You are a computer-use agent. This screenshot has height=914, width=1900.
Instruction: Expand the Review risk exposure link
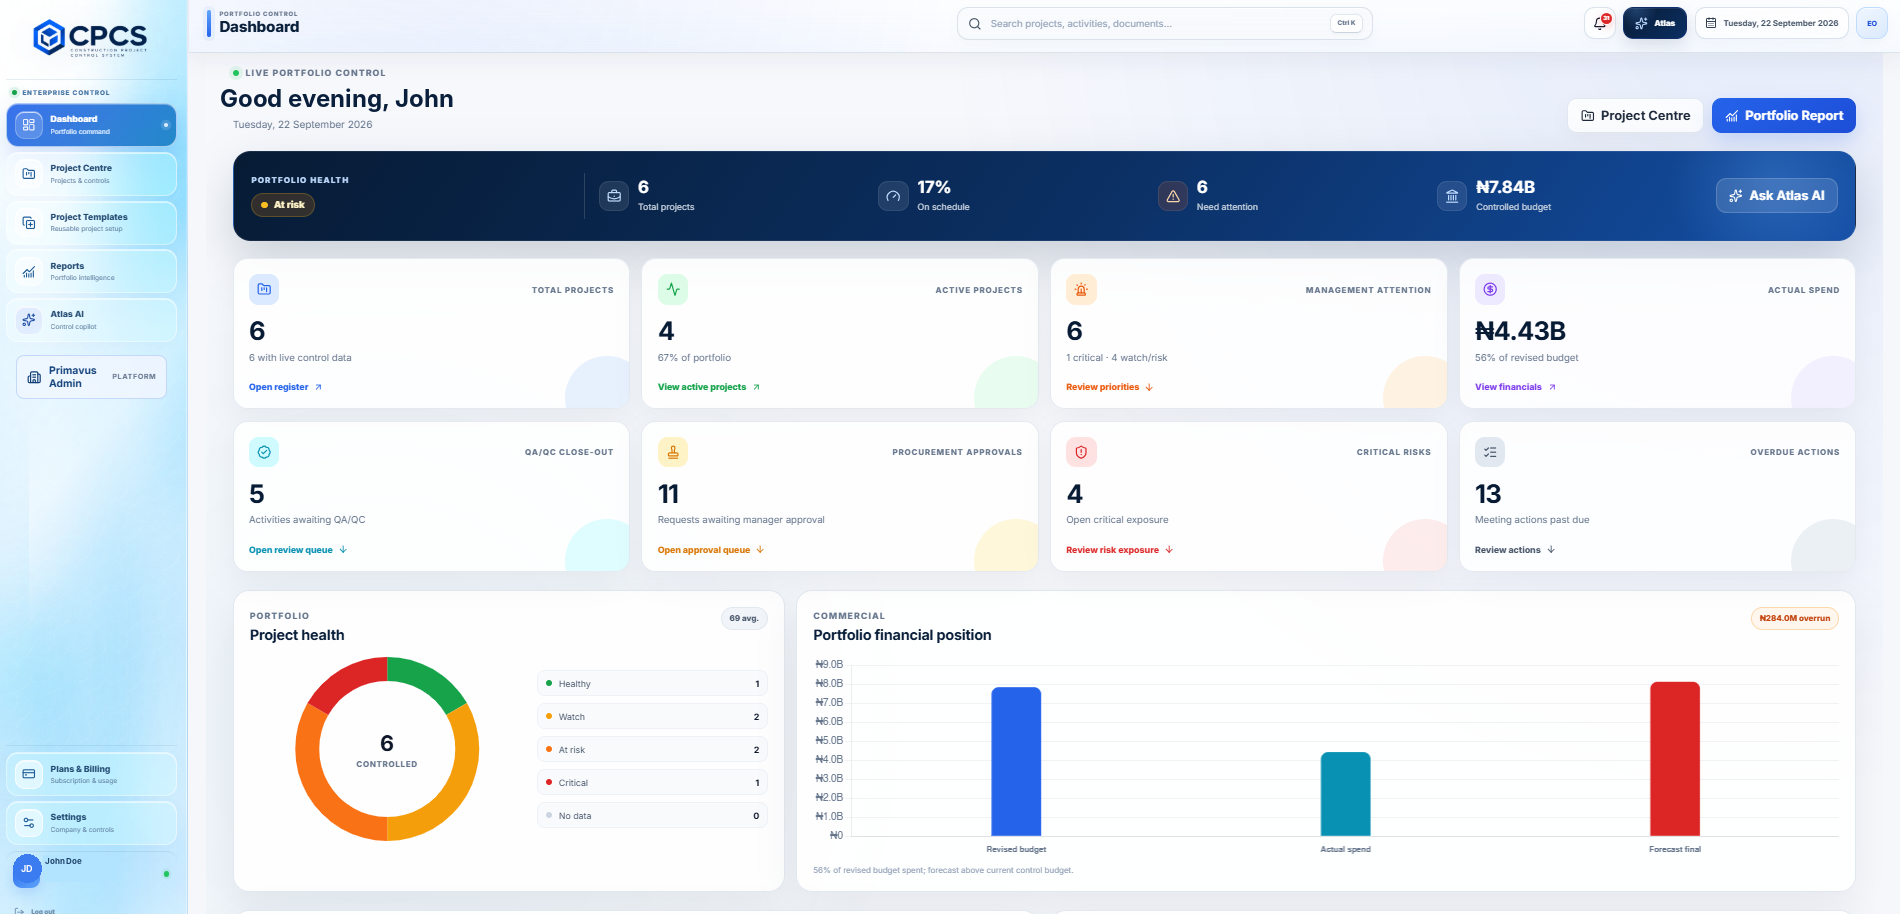[1120, 550]
